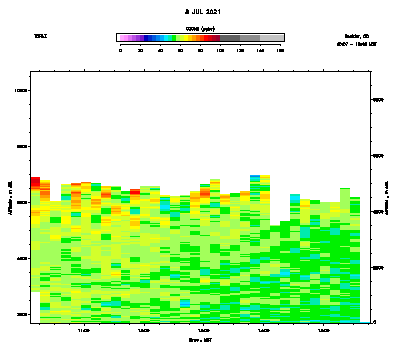Select the green segment of the ozone colorbar
Screen dimensions: 400x360
[174, 38]
